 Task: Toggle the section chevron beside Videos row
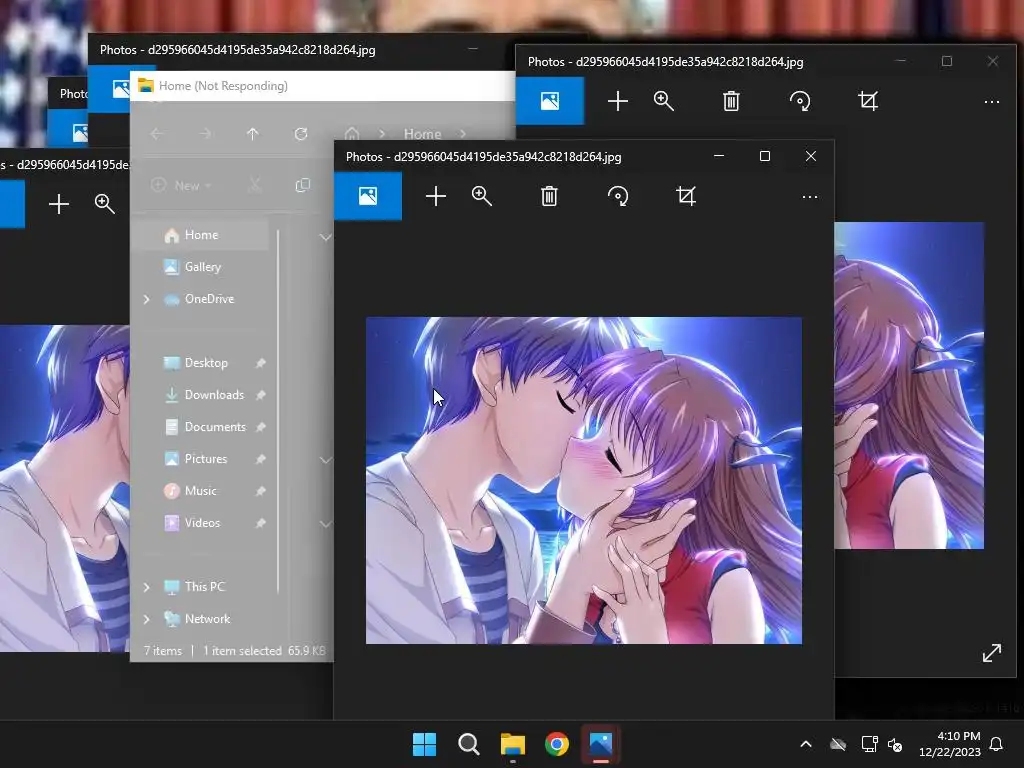[x=325, y=524]
